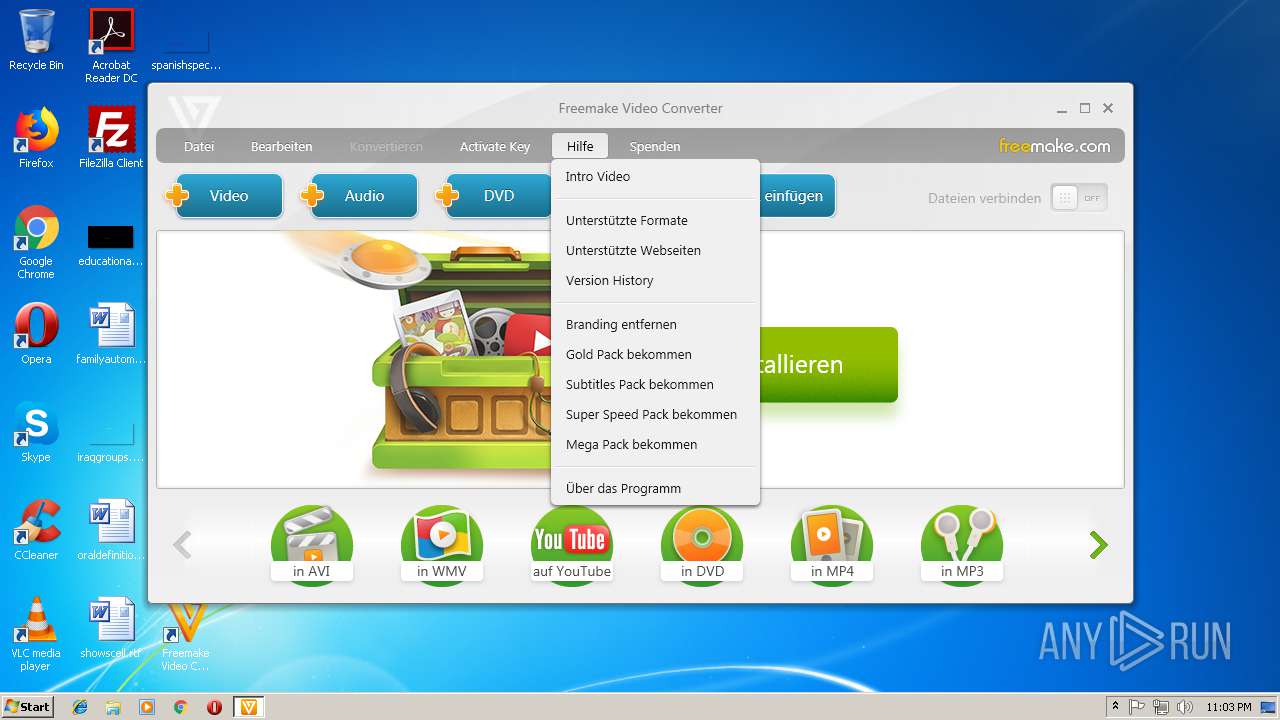Select the 'in MP3' conversion icon
The width and height of the screenshot is (1280, 720).
pyautogui.click(x=962, y=545)
